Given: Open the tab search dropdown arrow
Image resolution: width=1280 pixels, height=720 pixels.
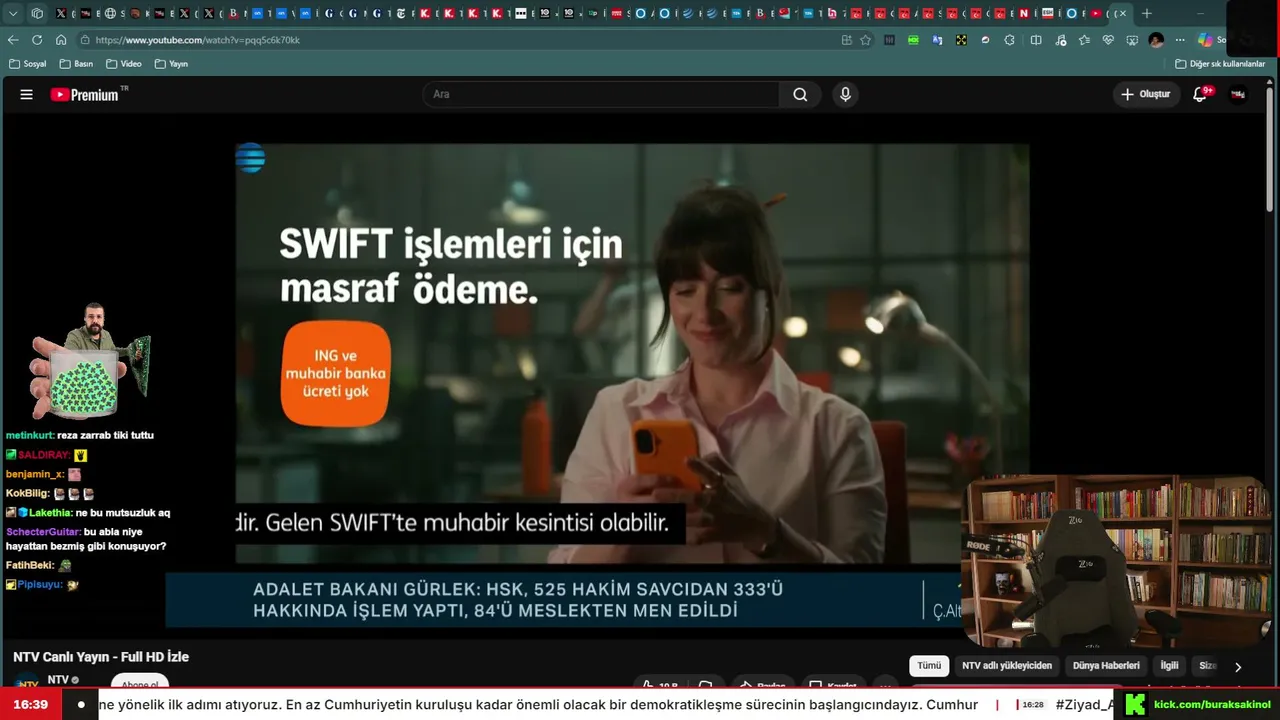Looking at the screenshot, I should pos(13,14).
